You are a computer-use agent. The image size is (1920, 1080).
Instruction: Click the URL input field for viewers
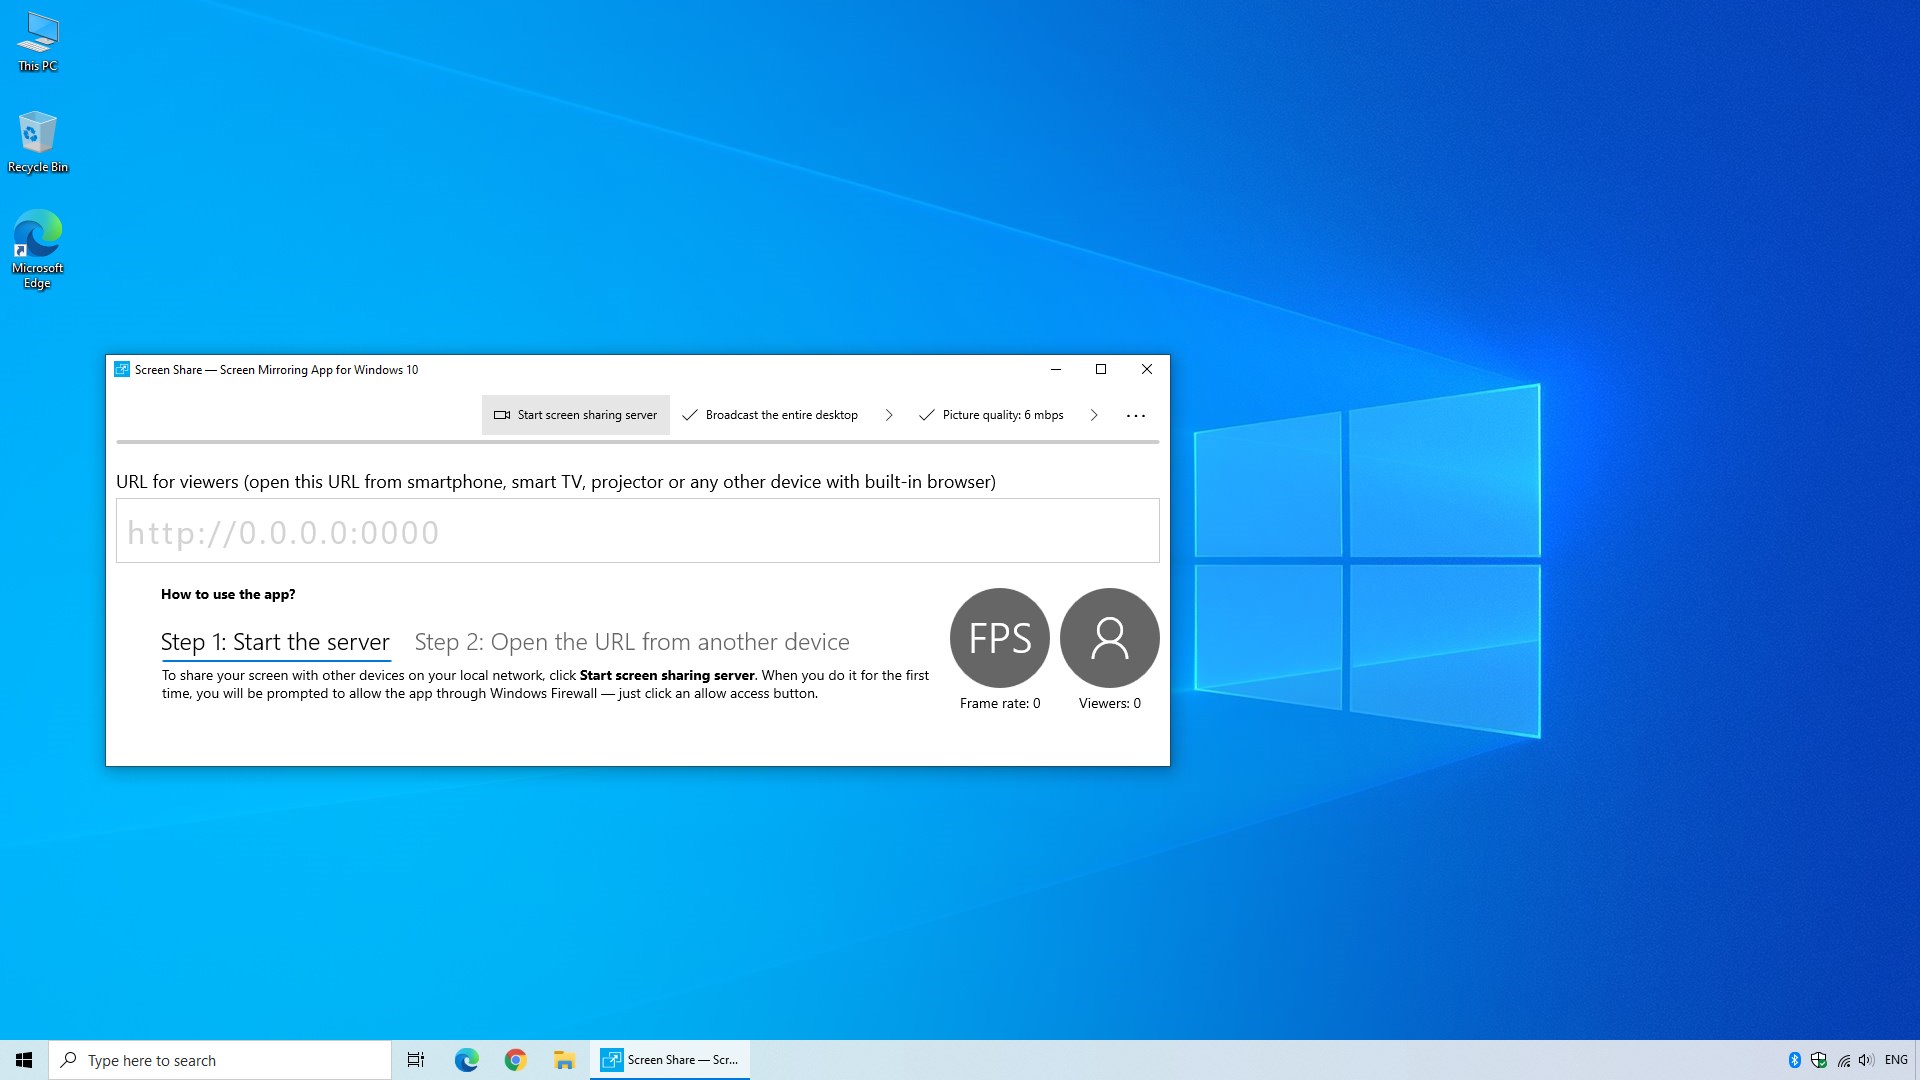coord(638,530)
